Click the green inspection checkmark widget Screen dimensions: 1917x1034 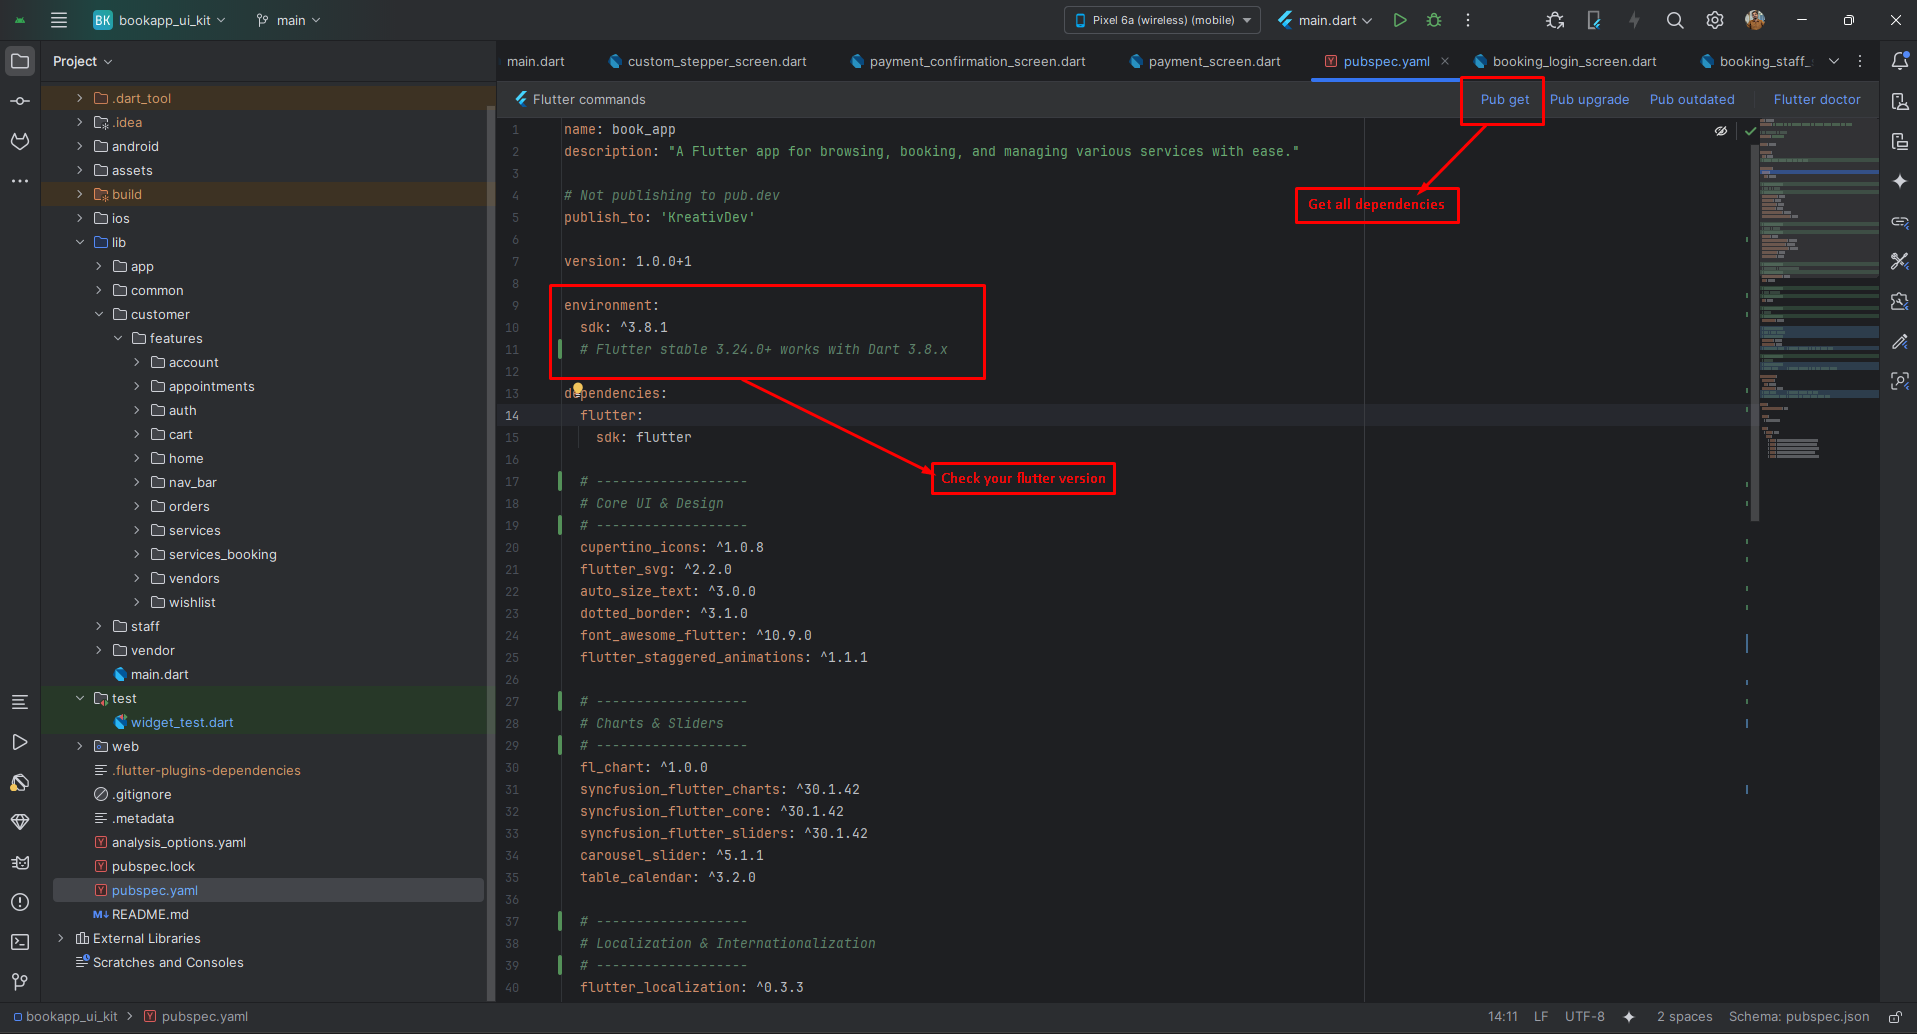tap(1750, 131)
